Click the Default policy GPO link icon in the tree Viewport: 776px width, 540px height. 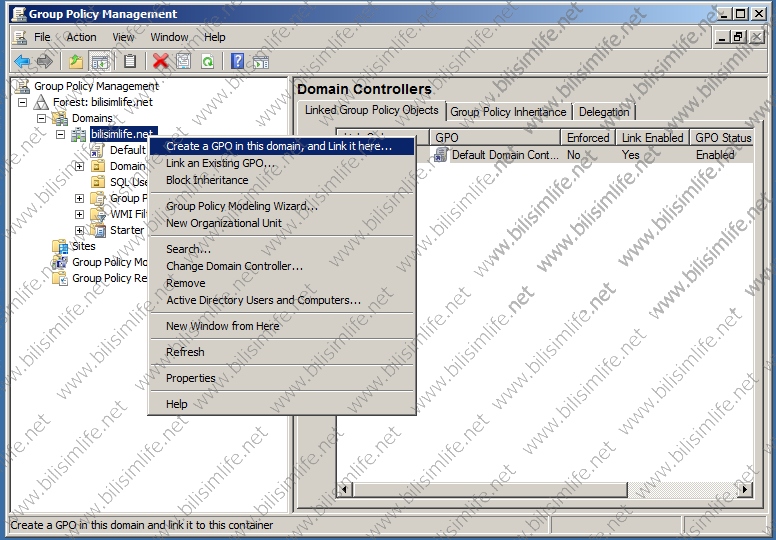point(97,150)
